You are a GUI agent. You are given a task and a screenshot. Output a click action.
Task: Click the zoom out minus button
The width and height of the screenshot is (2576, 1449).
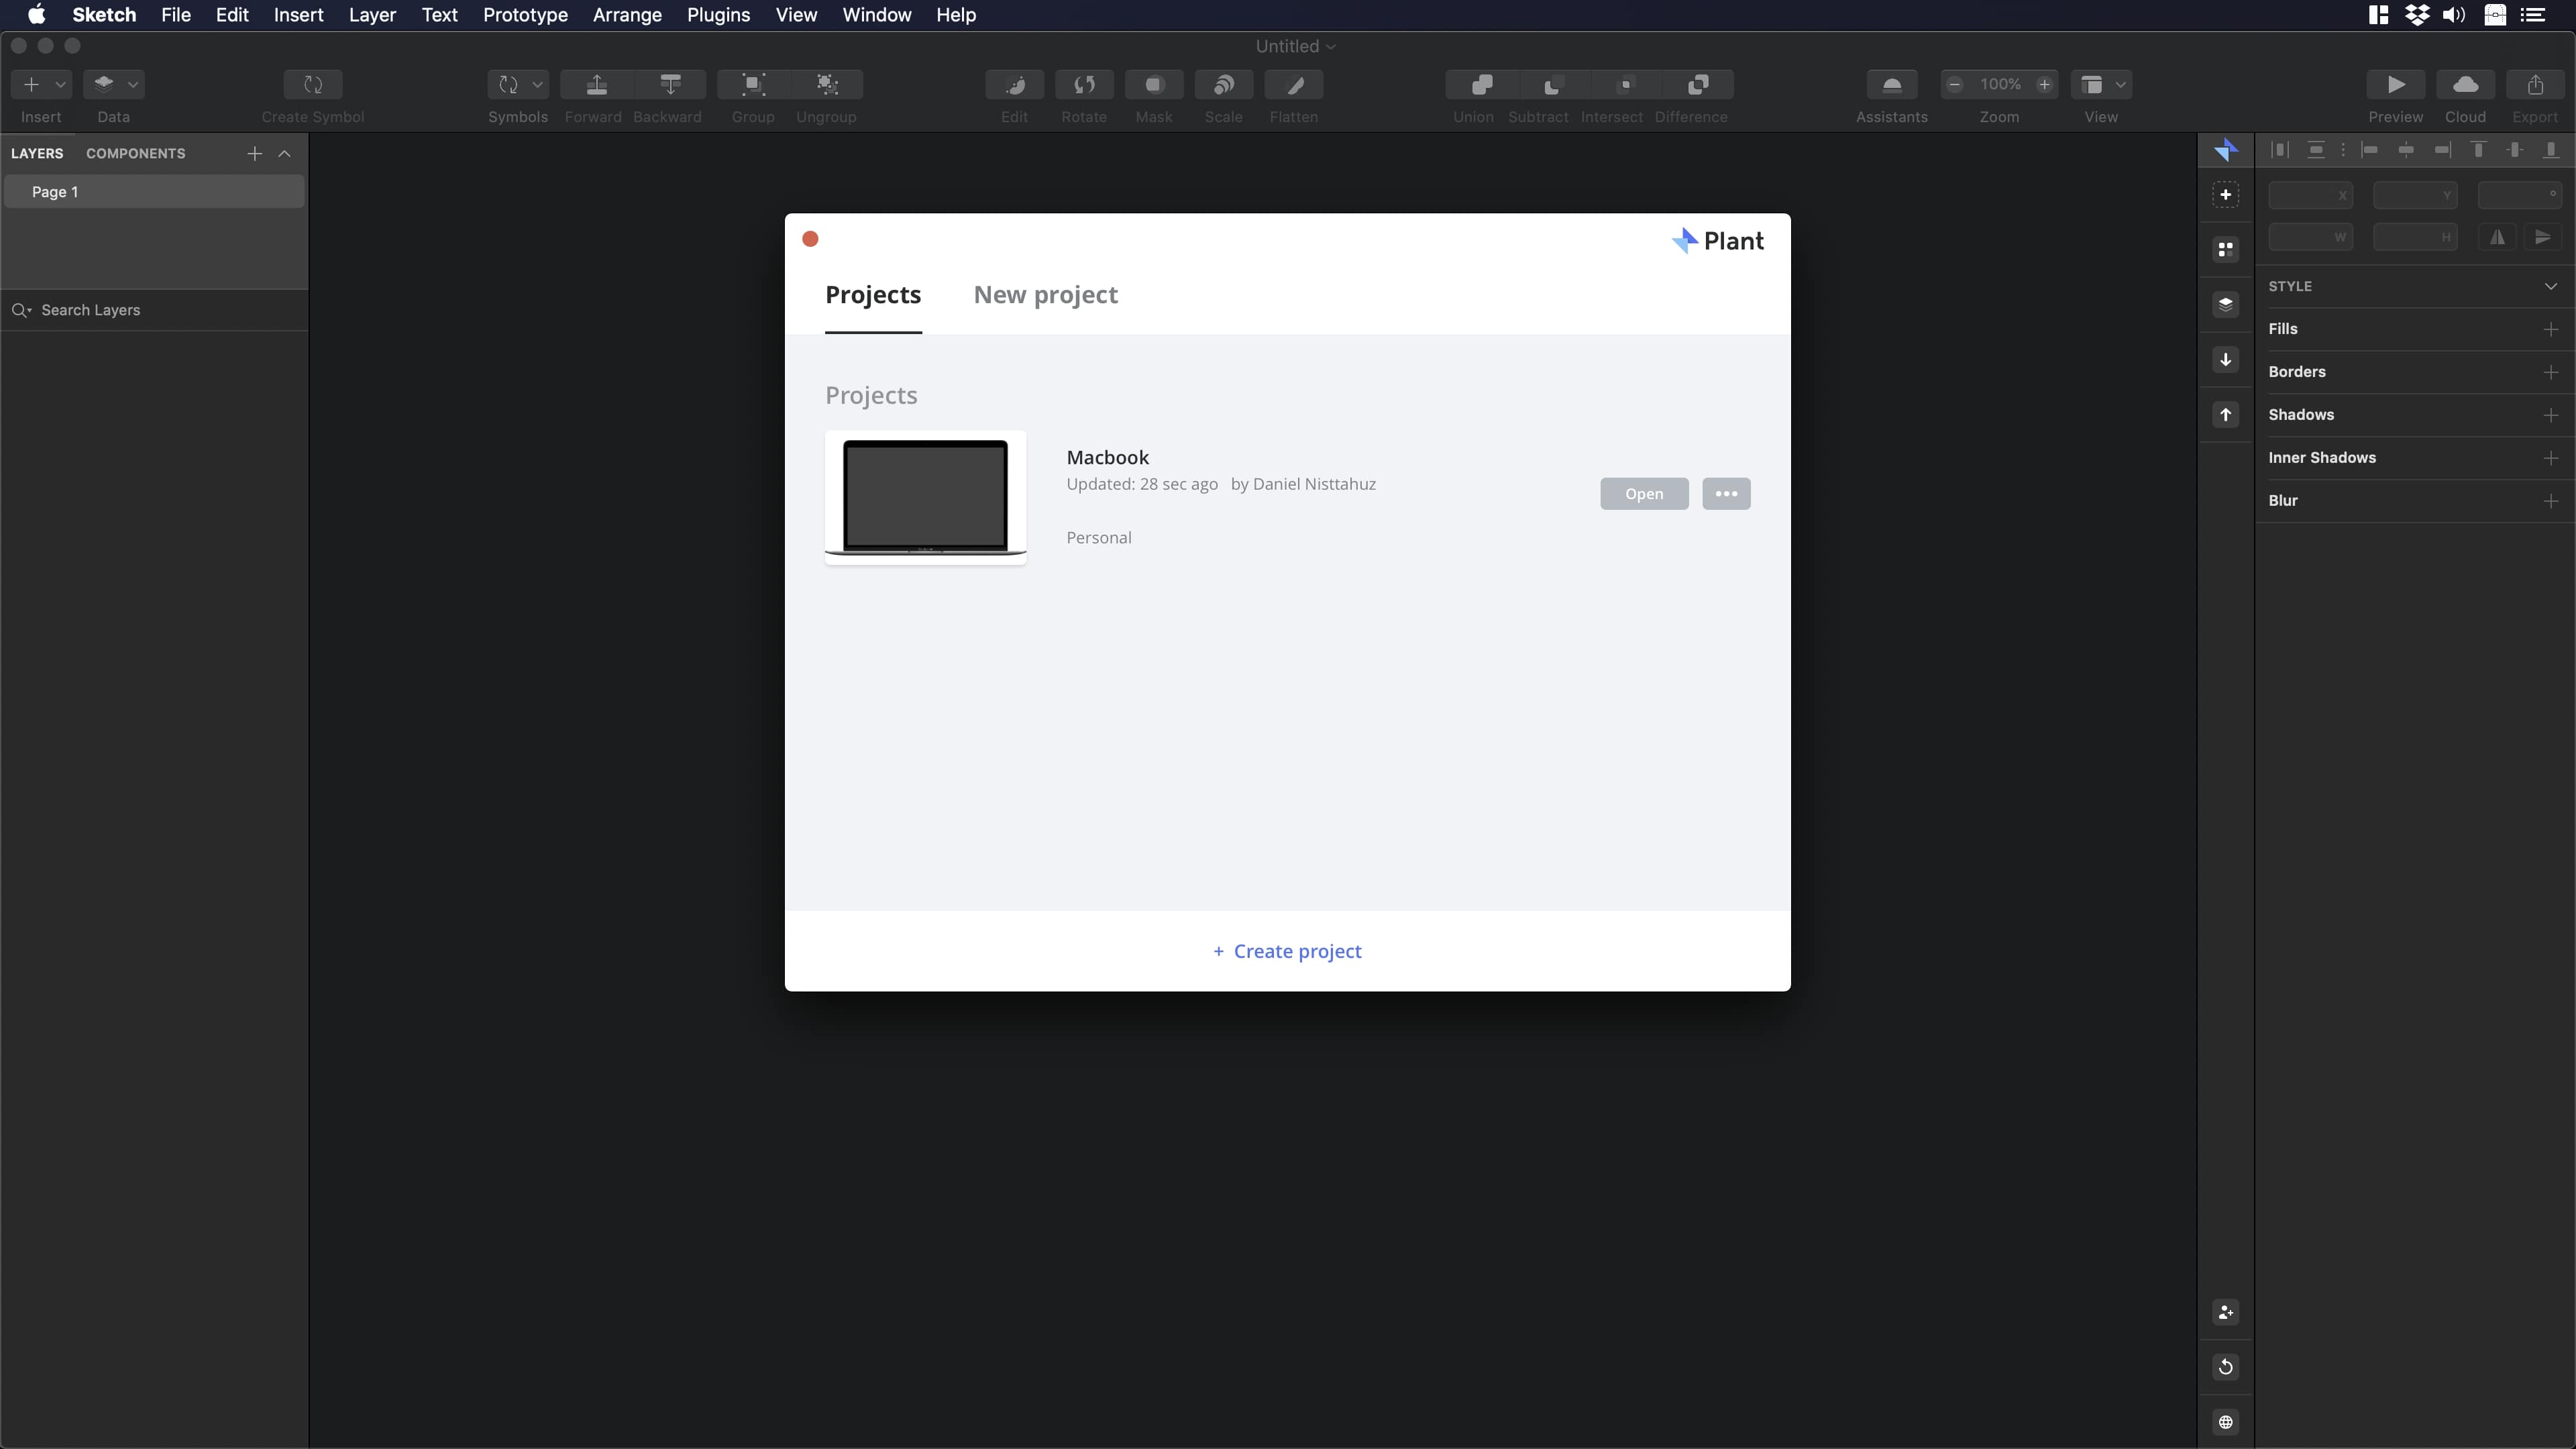pyautogui.click(x=1954, y=85)
